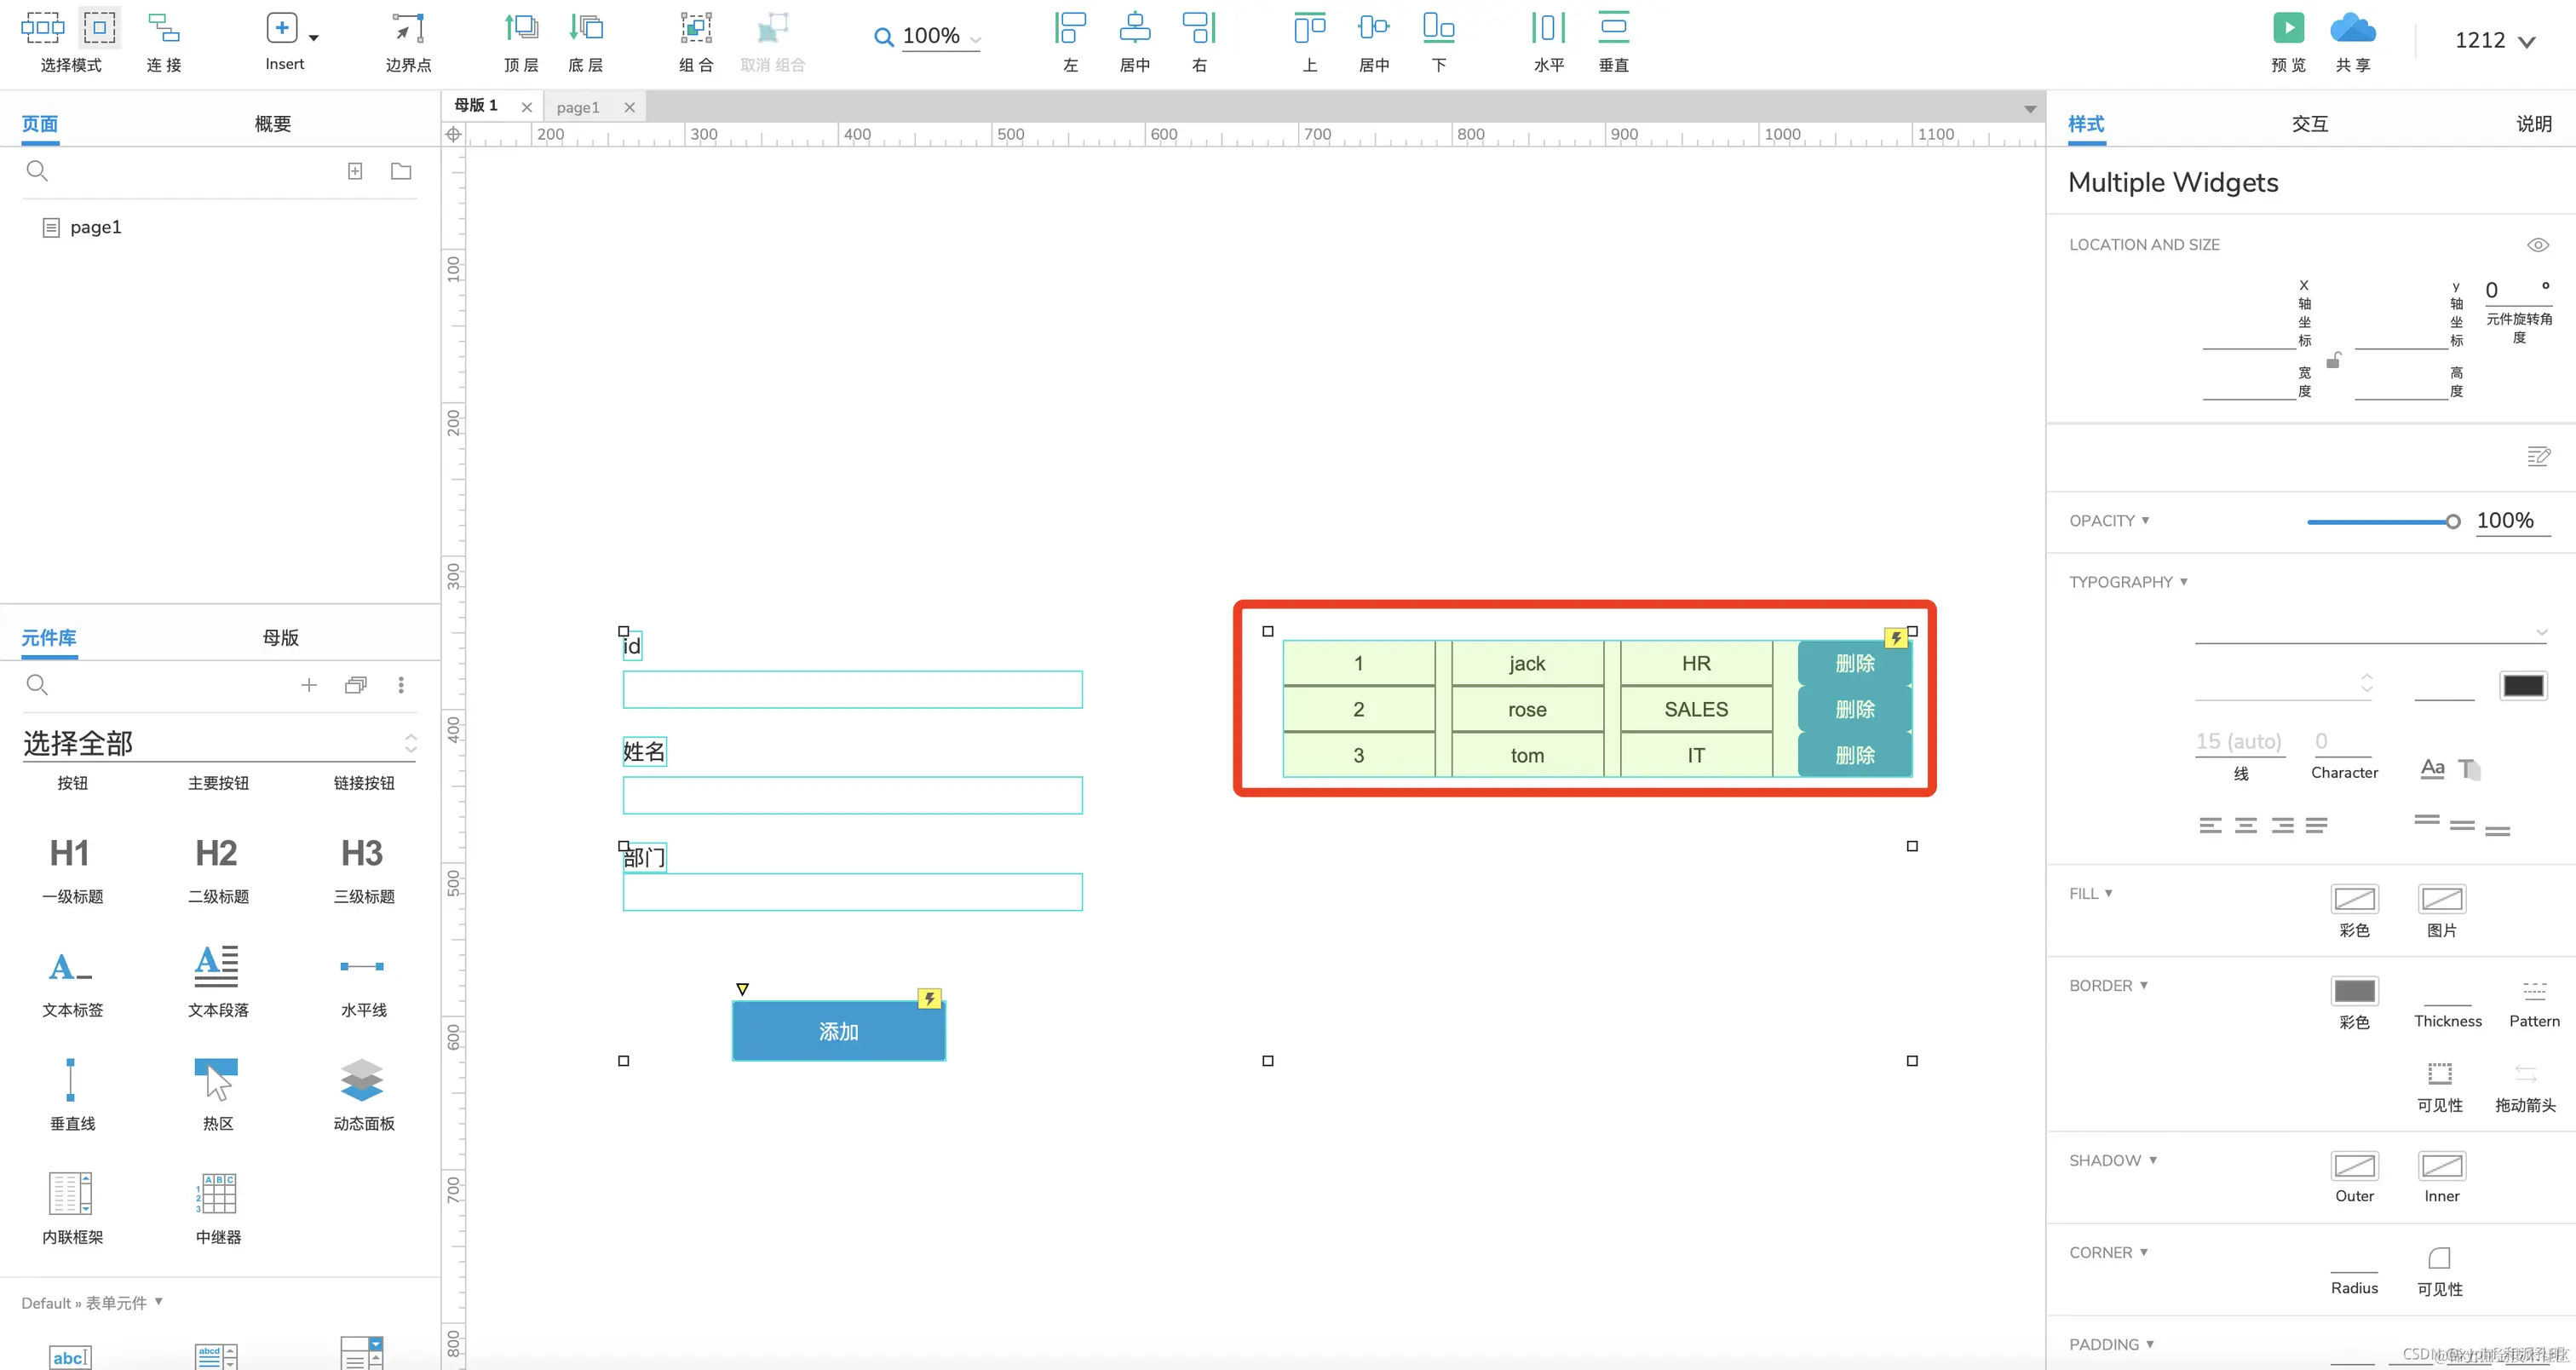Click Send to Back icon

586,28
